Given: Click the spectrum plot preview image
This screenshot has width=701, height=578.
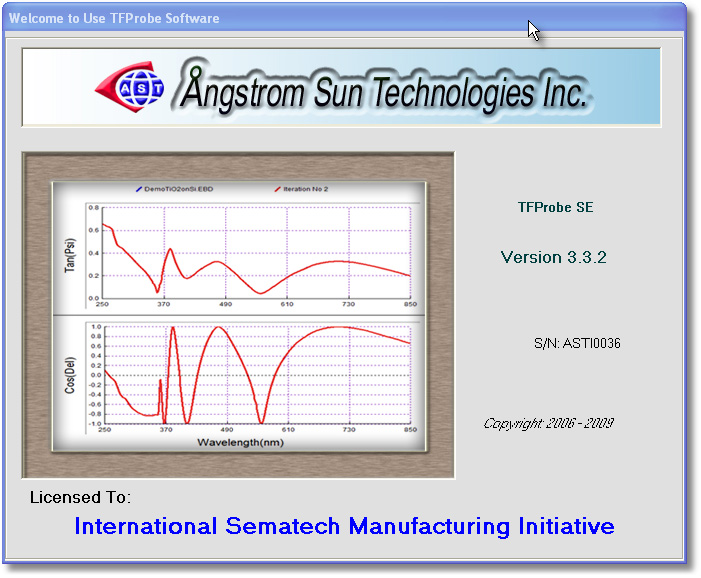Looking at the screenshot, I should [238, 316].
